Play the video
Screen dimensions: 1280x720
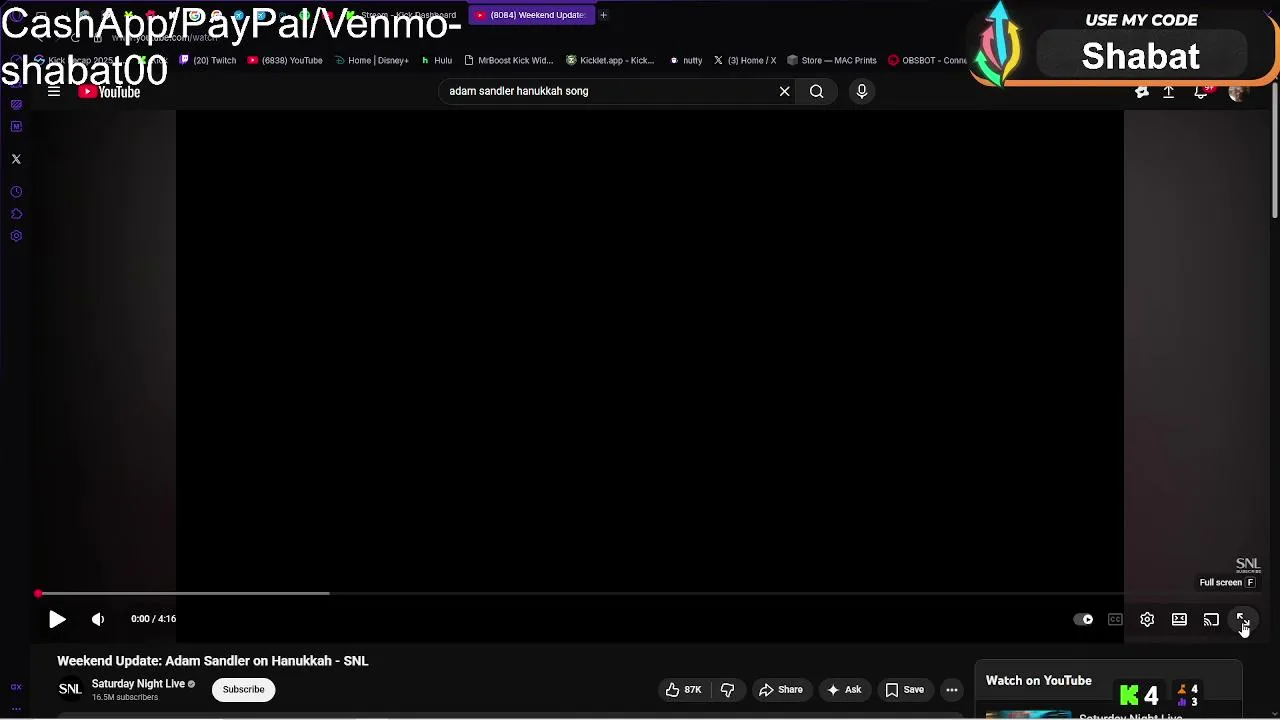pyautogui.click(x=57, y=619)
